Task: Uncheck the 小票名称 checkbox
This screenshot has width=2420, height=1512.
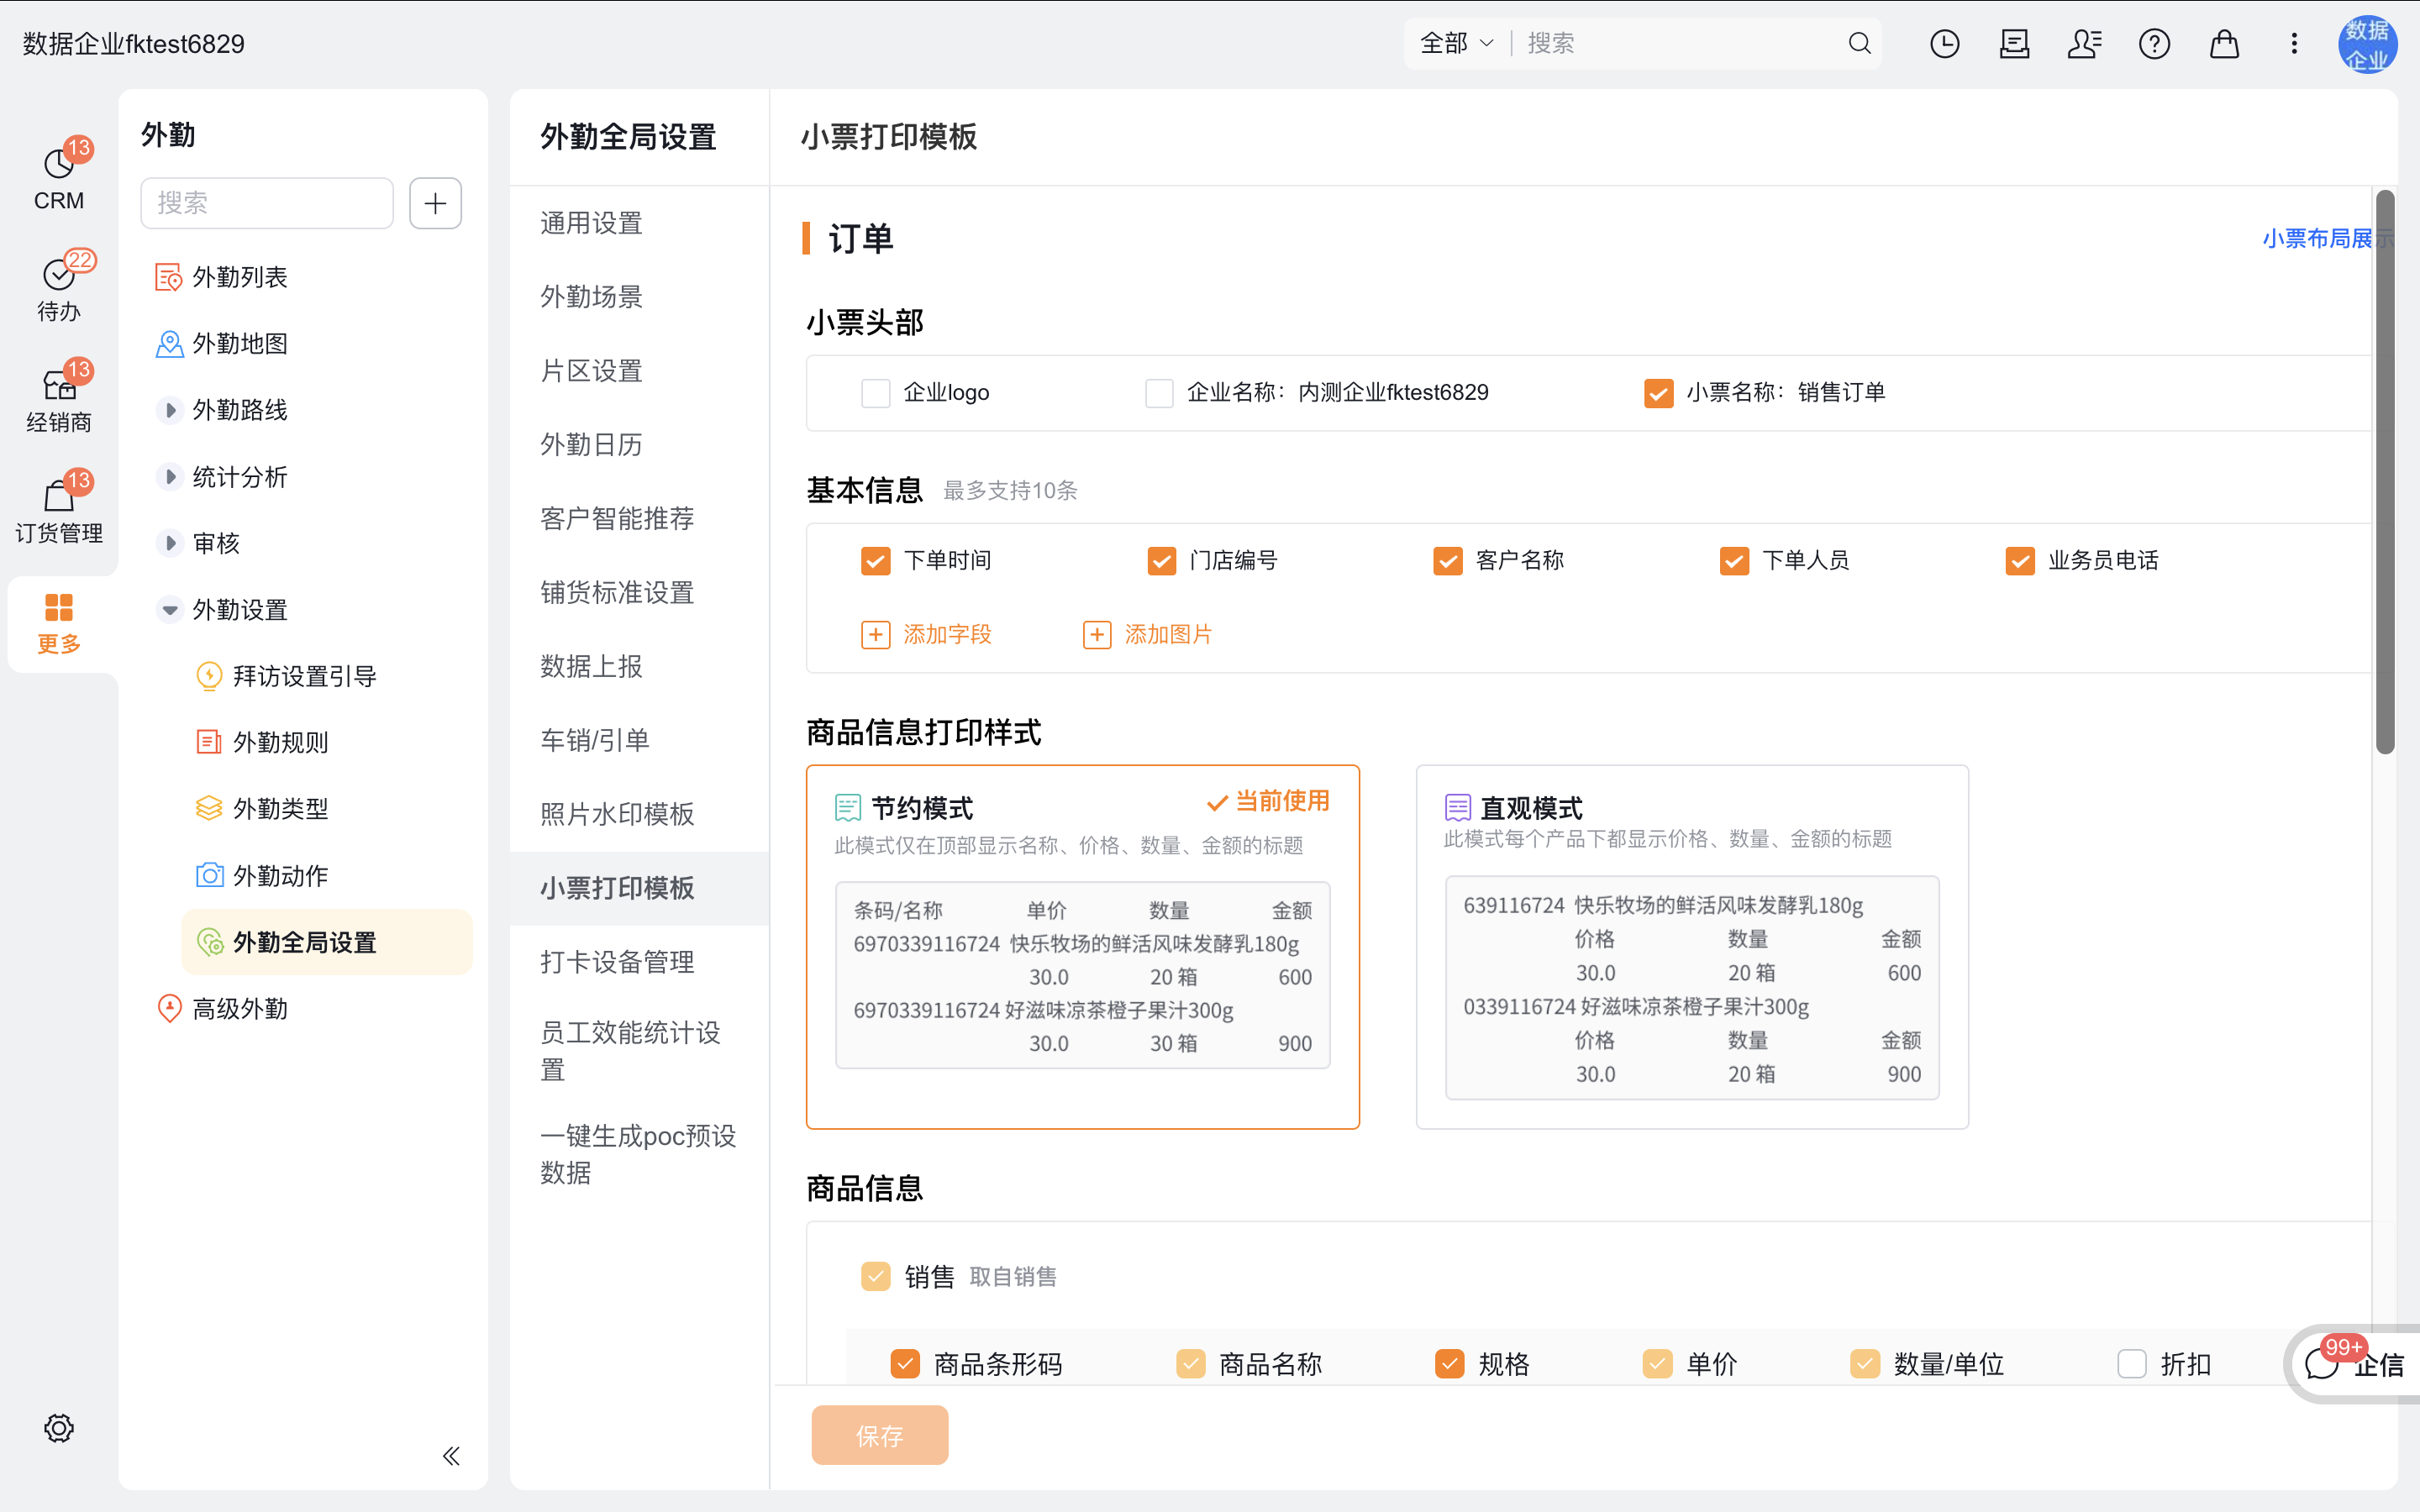Action: point(1659,393)
